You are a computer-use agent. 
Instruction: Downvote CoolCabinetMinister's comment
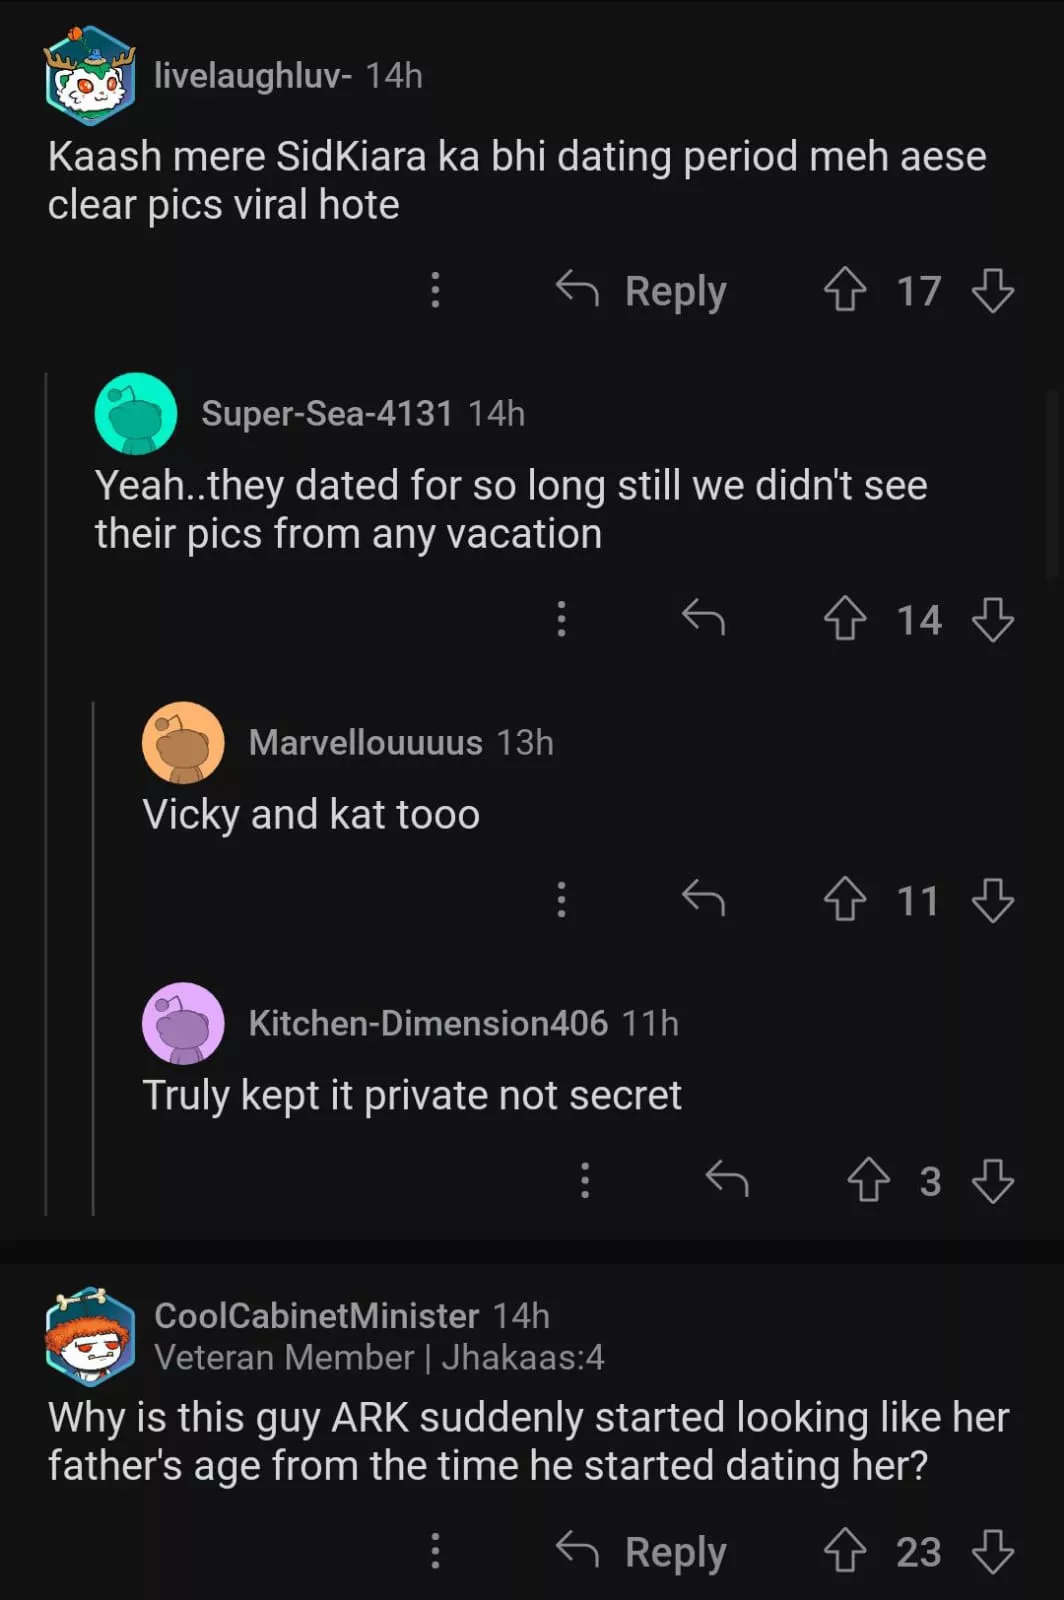point(992,1551)
